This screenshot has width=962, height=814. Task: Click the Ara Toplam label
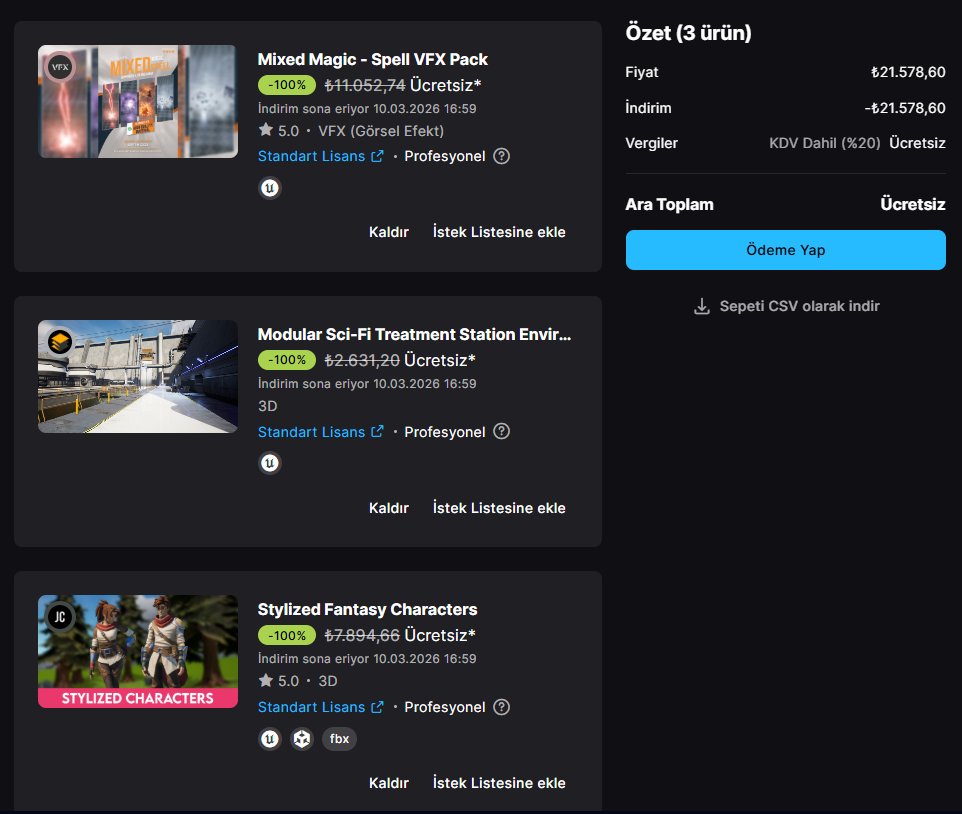669,204
